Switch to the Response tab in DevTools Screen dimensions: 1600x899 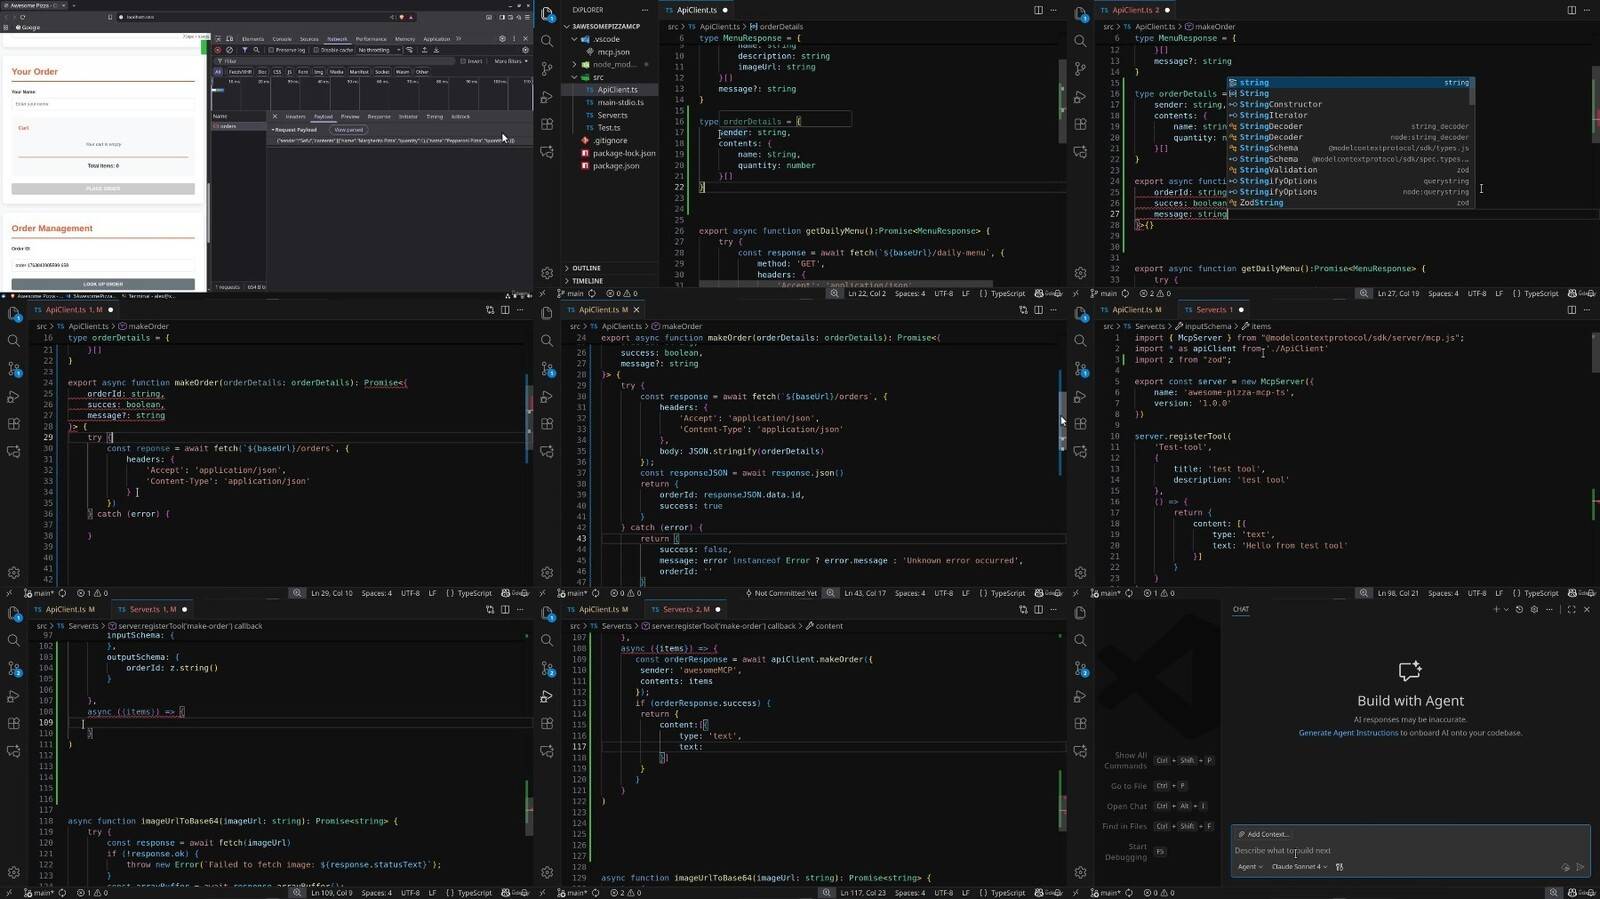click(x=379, y=117)
